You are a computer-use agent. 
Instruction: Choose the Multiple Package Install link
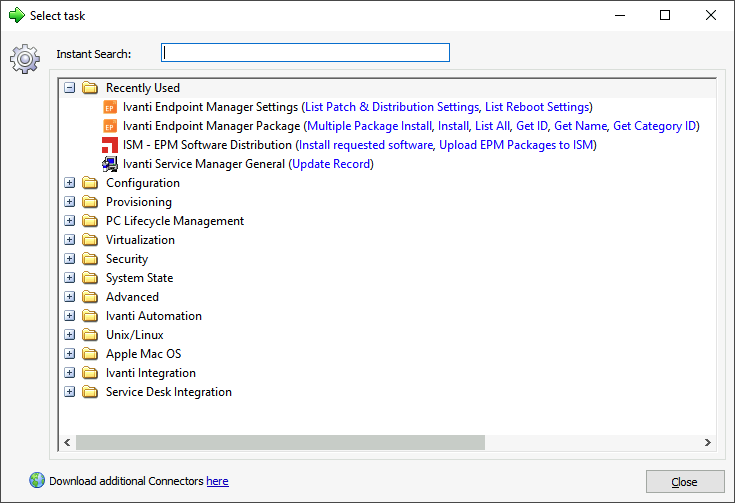(x=369, y=126)
